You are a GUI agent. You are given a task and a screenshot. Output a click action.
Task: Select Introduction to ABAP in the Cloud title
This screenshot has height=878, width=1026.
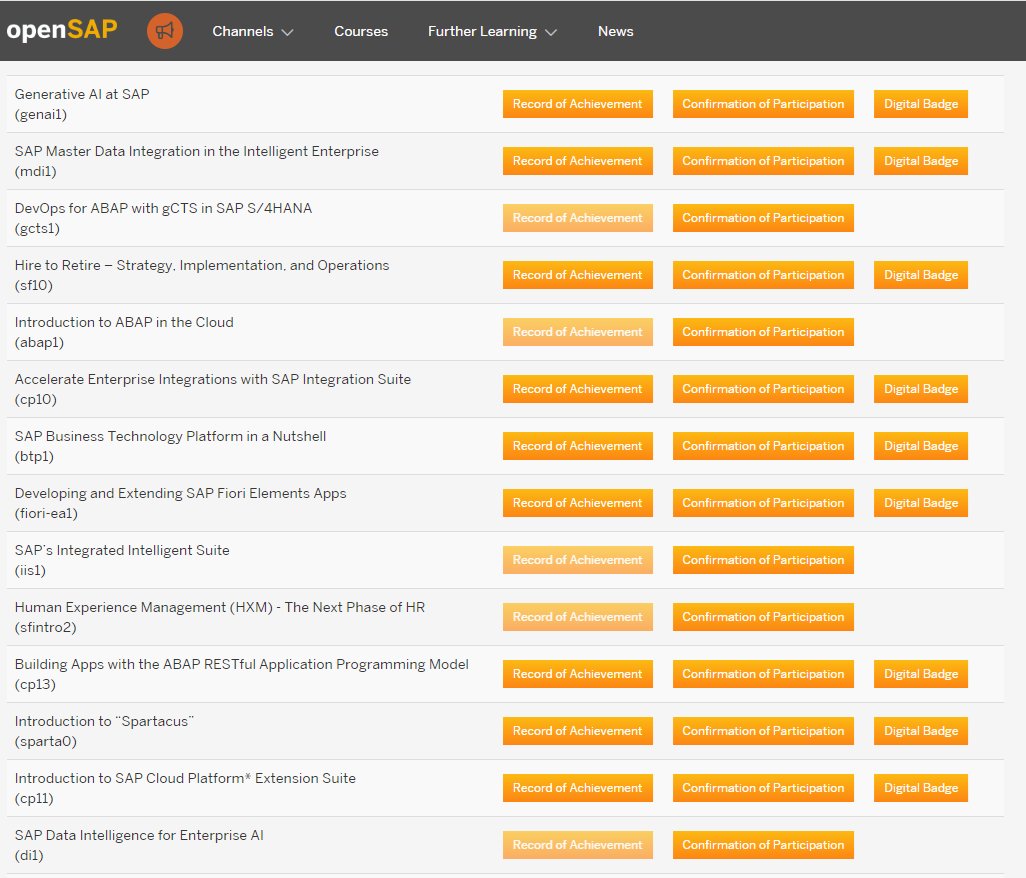(124, 322)
